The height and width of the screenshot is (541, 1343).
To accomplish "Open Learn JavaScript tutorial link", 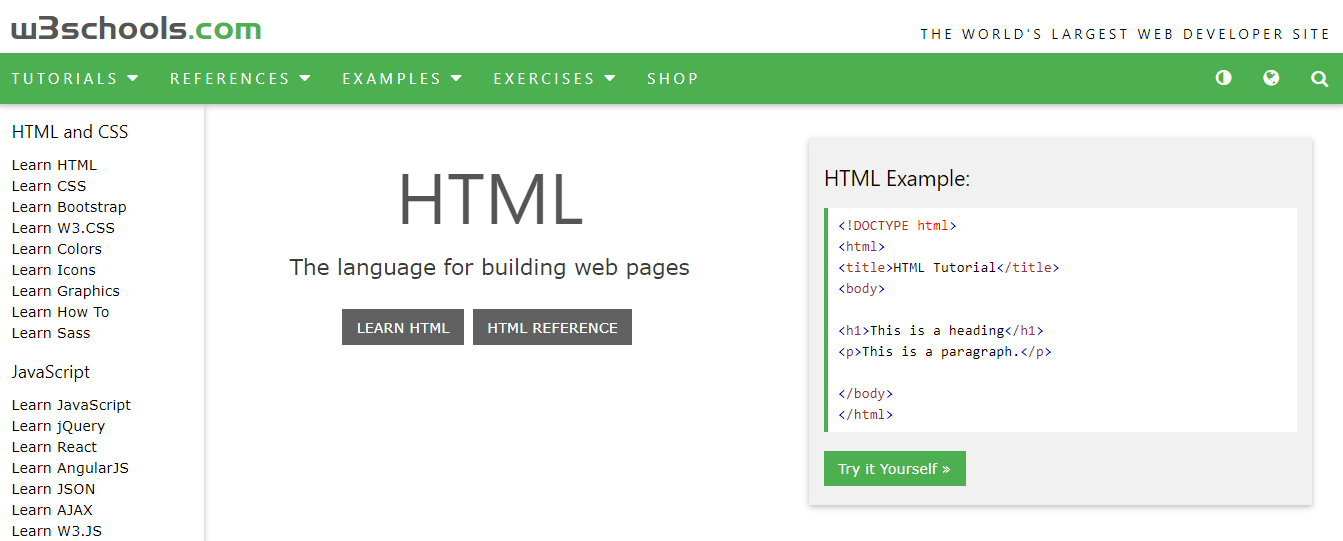I will tap(71, 405).
